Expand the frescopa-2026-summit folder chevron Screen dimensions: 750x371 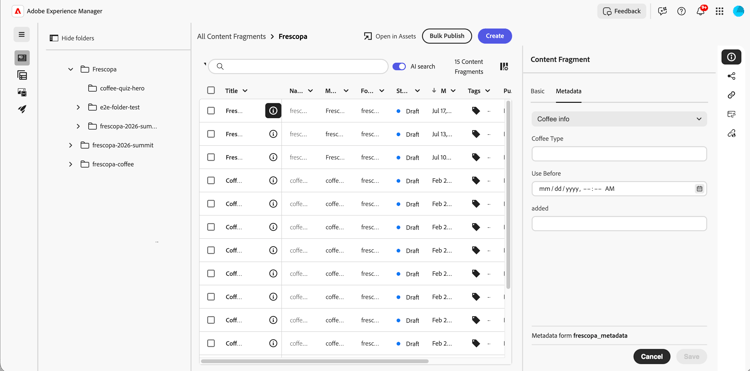pos(71,145)
